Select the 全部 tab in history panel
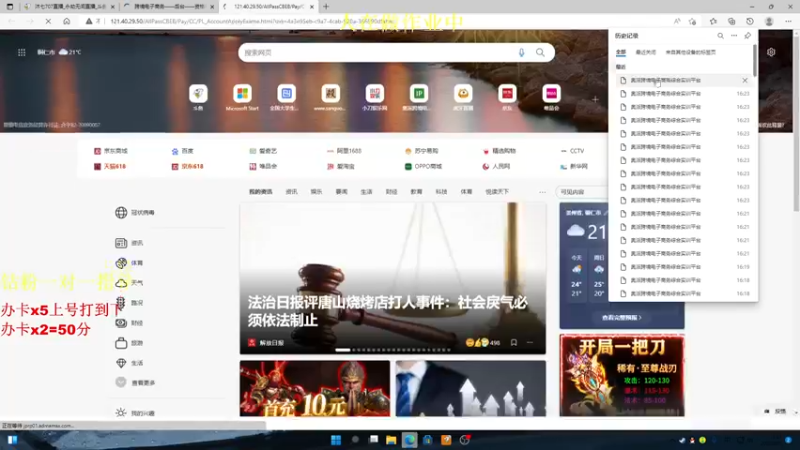The width and height of the screenshot is (800, 450). (x=620, y=52)
